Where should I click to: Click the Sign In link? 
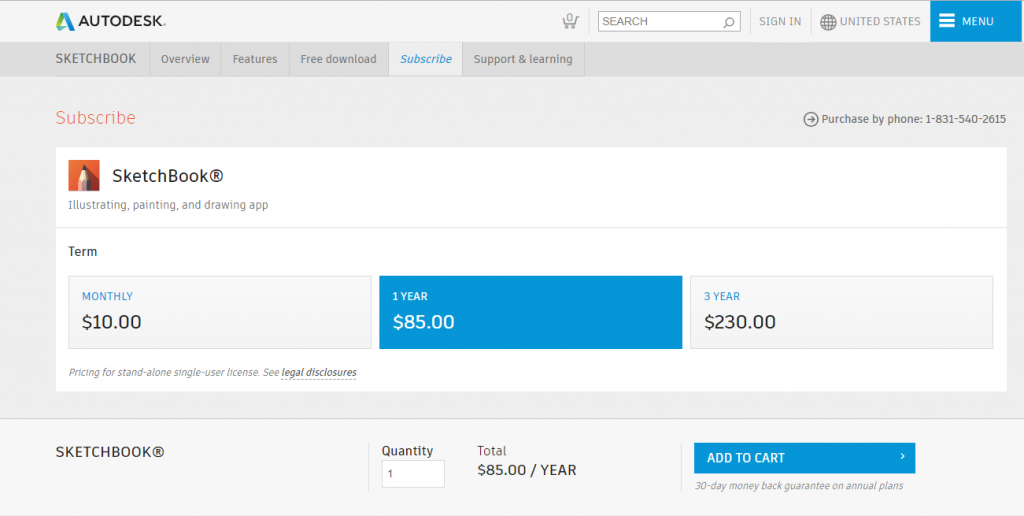780,21
